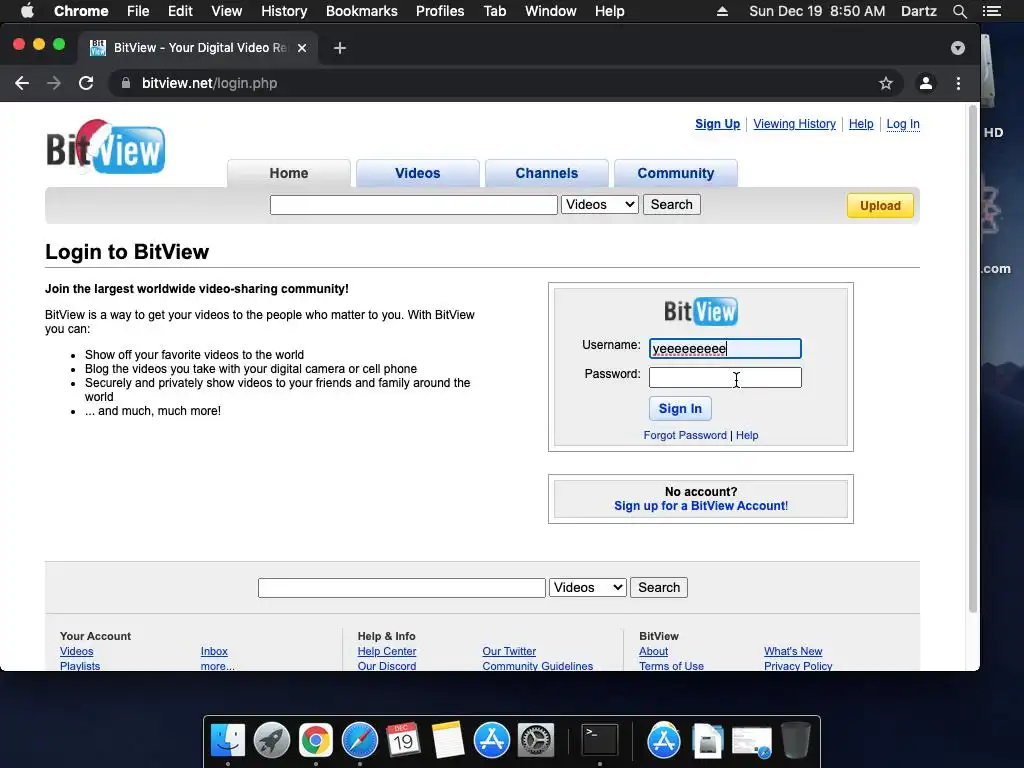Image resolution: width=1024 pixels, height=768 pixels.
Task: Click the browser forward arrow
Action: pyautogui.click(x=54, y=83)
